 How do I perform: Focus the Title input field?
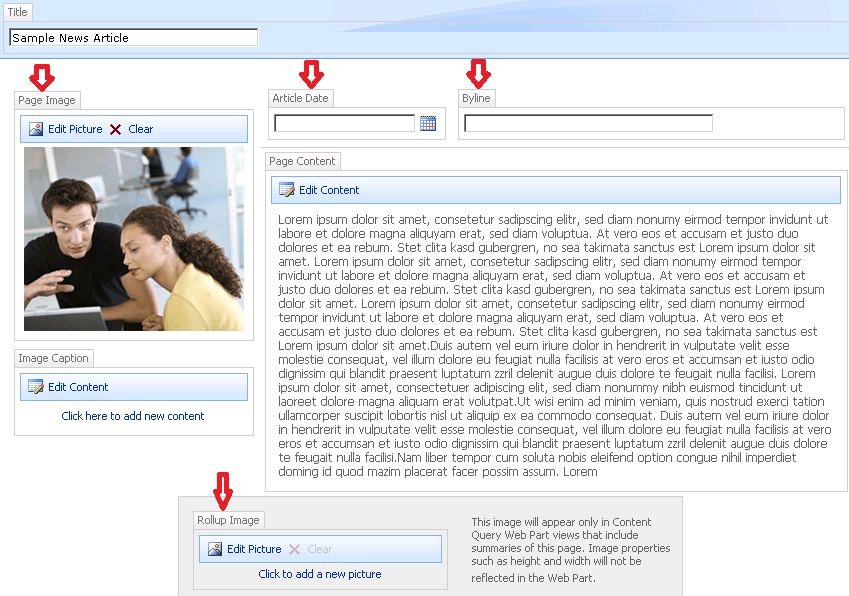(133, 37)
